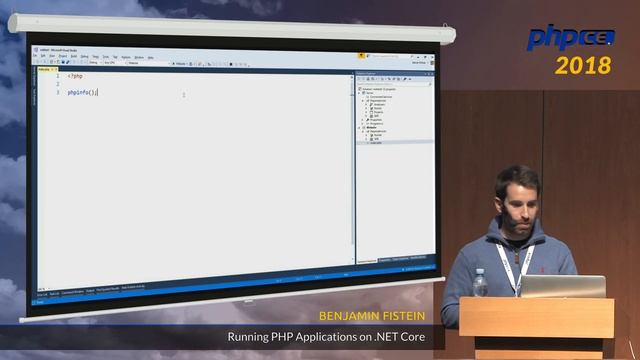Collapse Dependencies under the Server project

(363, 101)
